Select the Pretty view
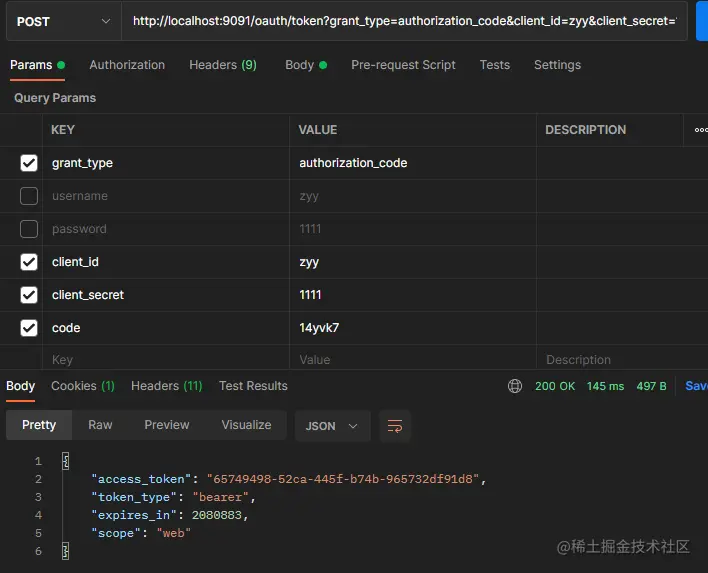The height and width of the screenshot is (573, 708). click(39, 425)
